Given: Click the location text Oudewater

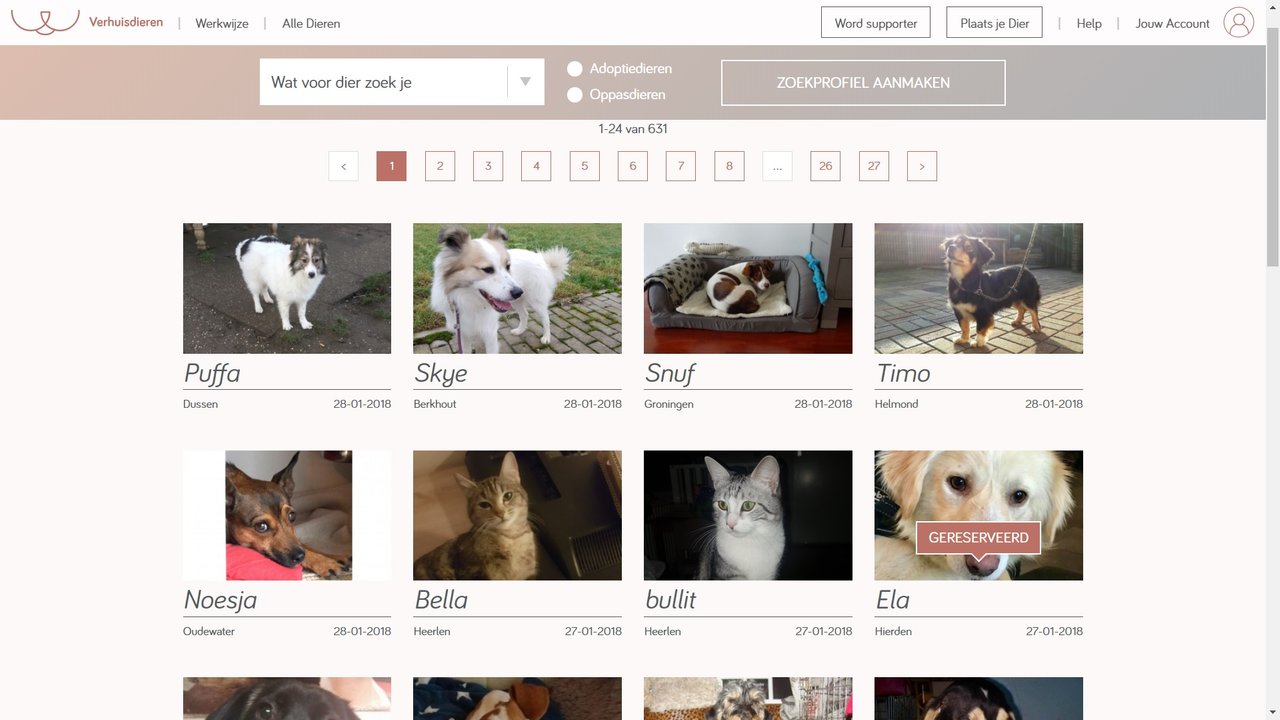Looking at the screenshot, I should 209,631.
